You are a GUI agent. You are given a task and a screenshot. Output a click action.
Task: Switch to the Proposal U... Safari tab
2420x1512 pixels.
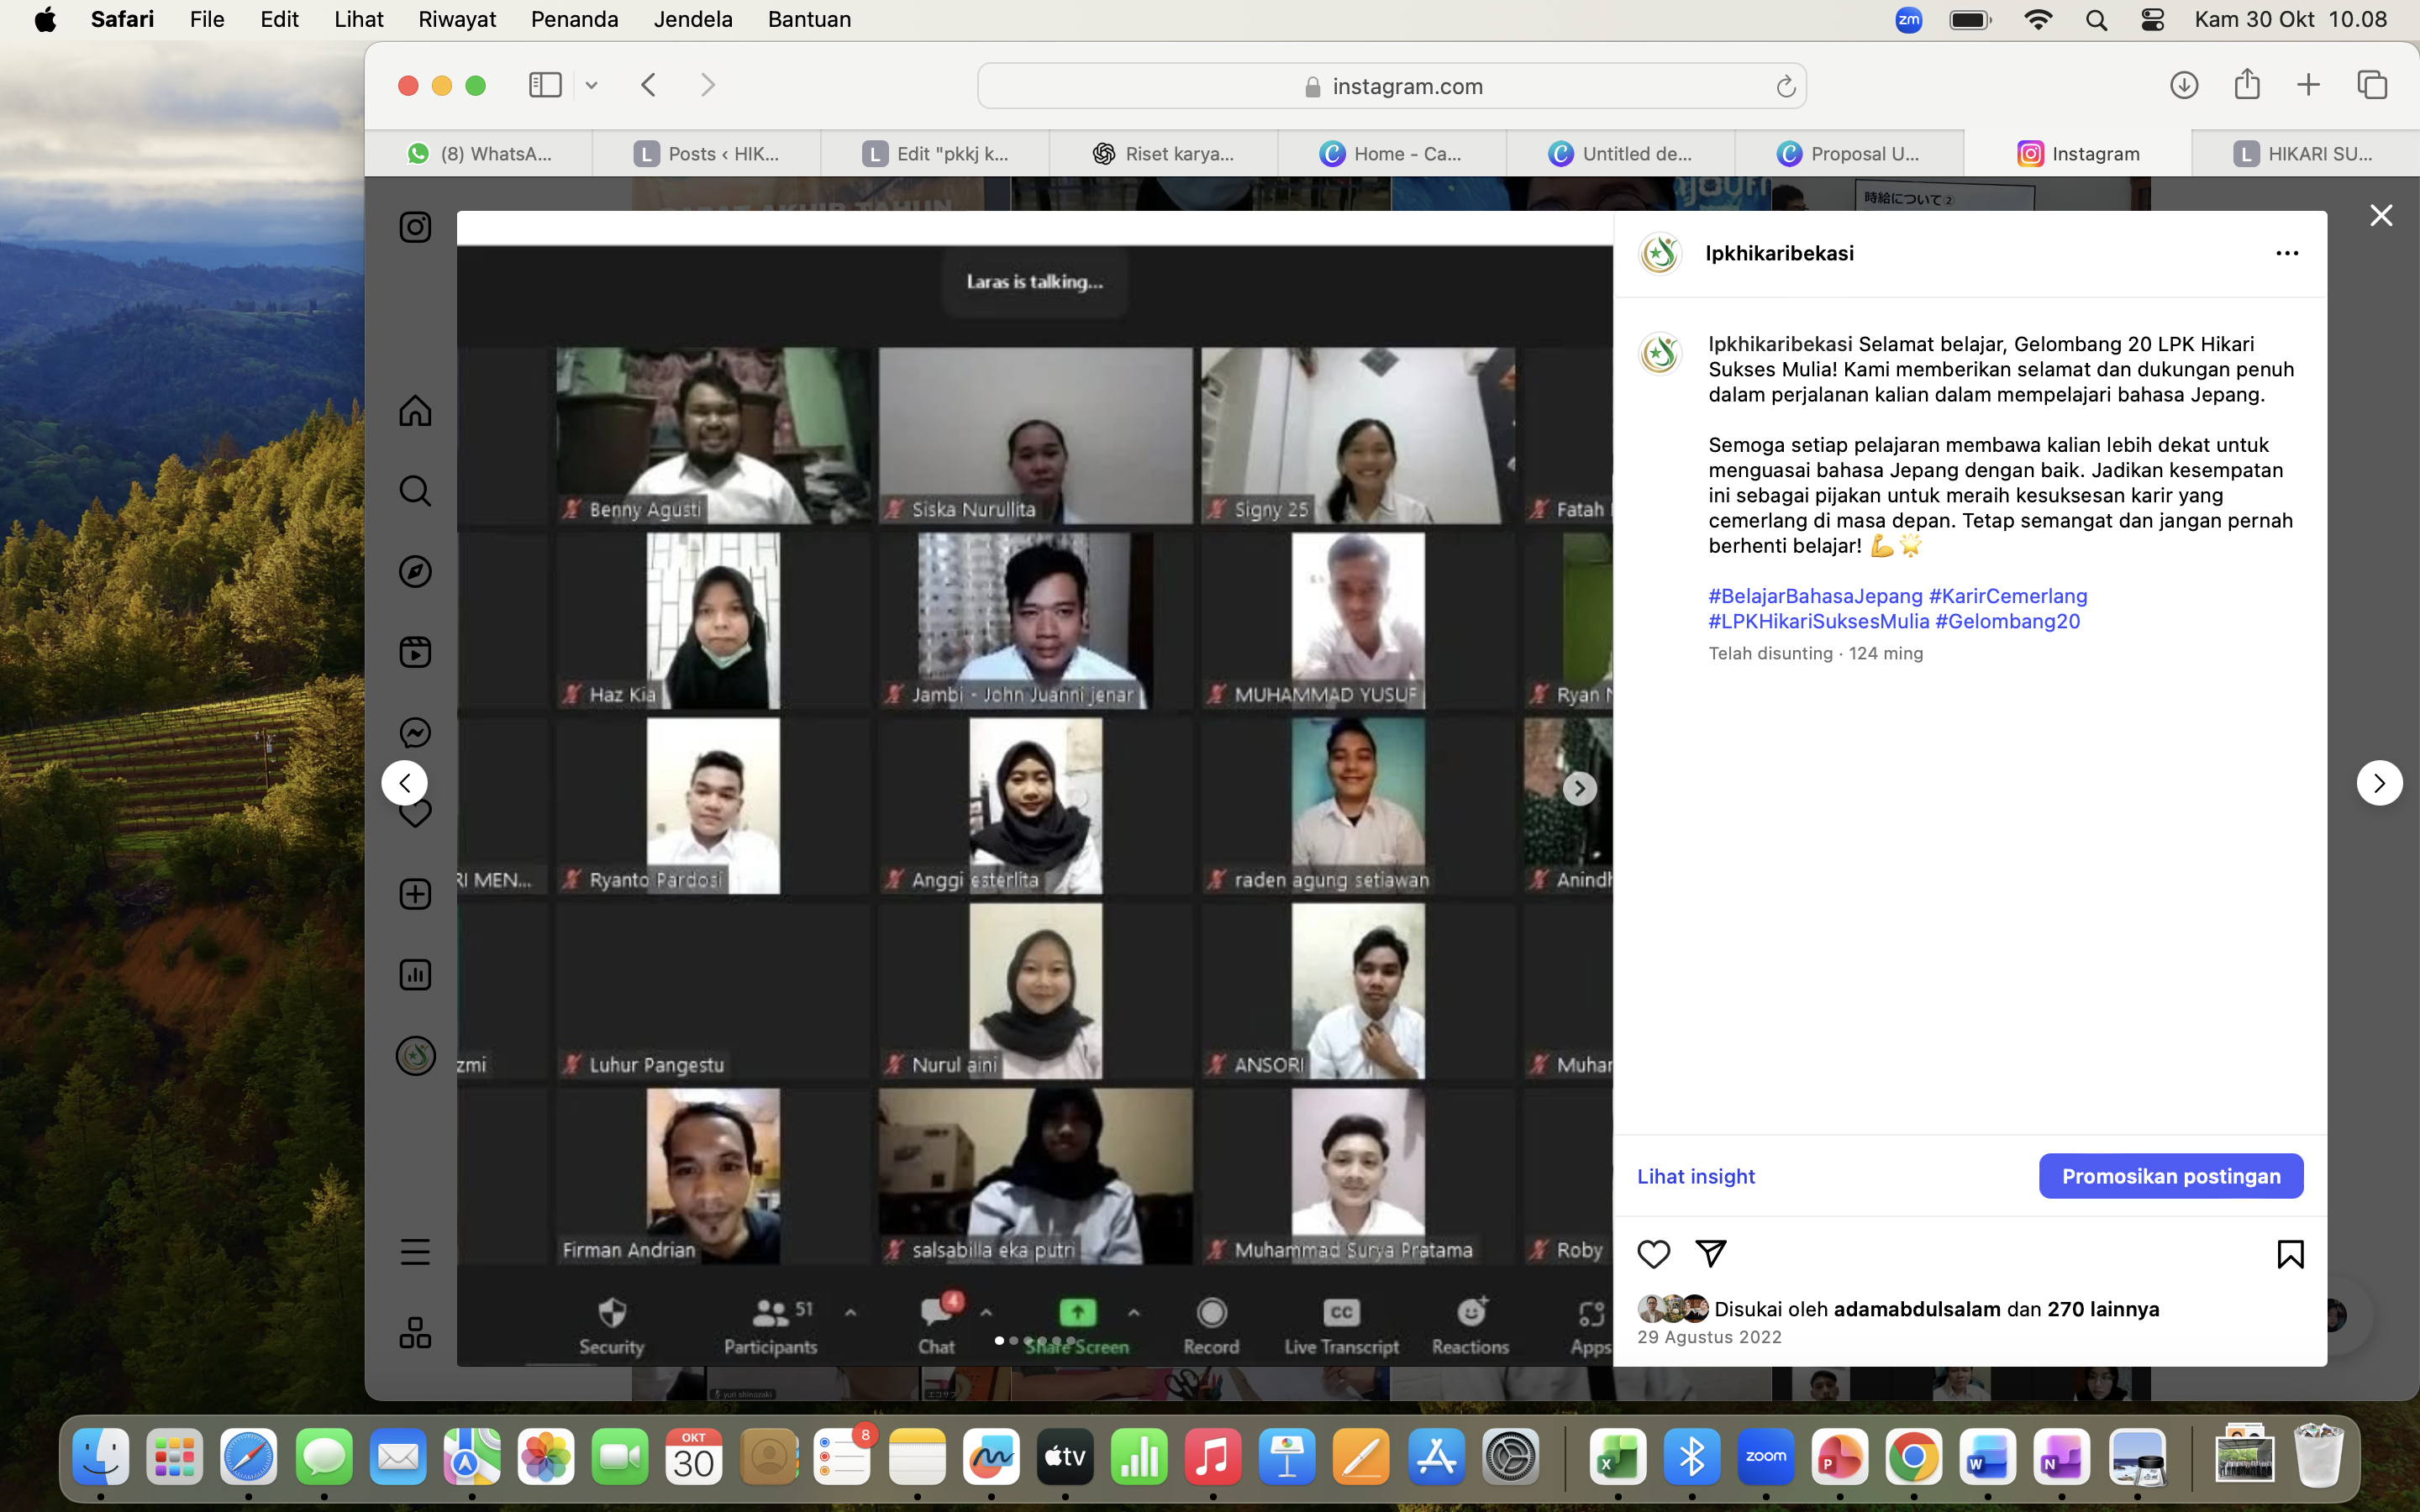[1849, 154]
